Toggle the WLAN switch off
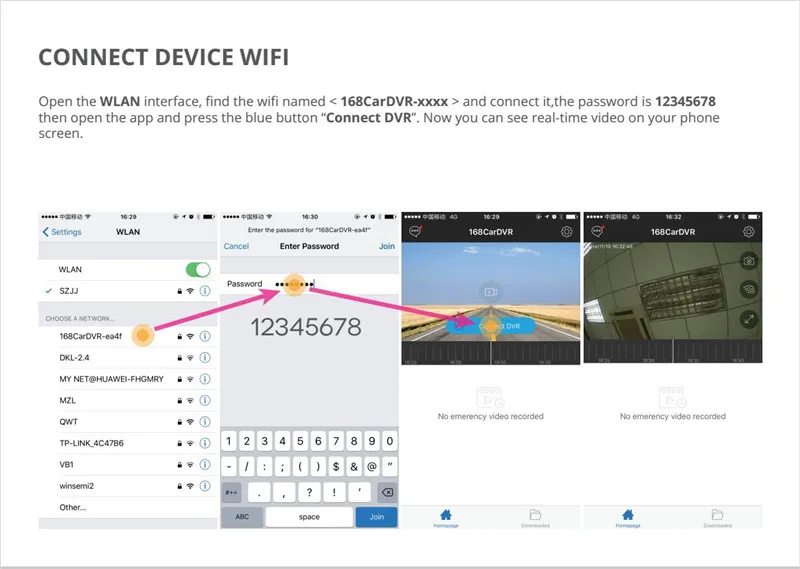Viewport: 800px width, 569px height. coord(198,269)
